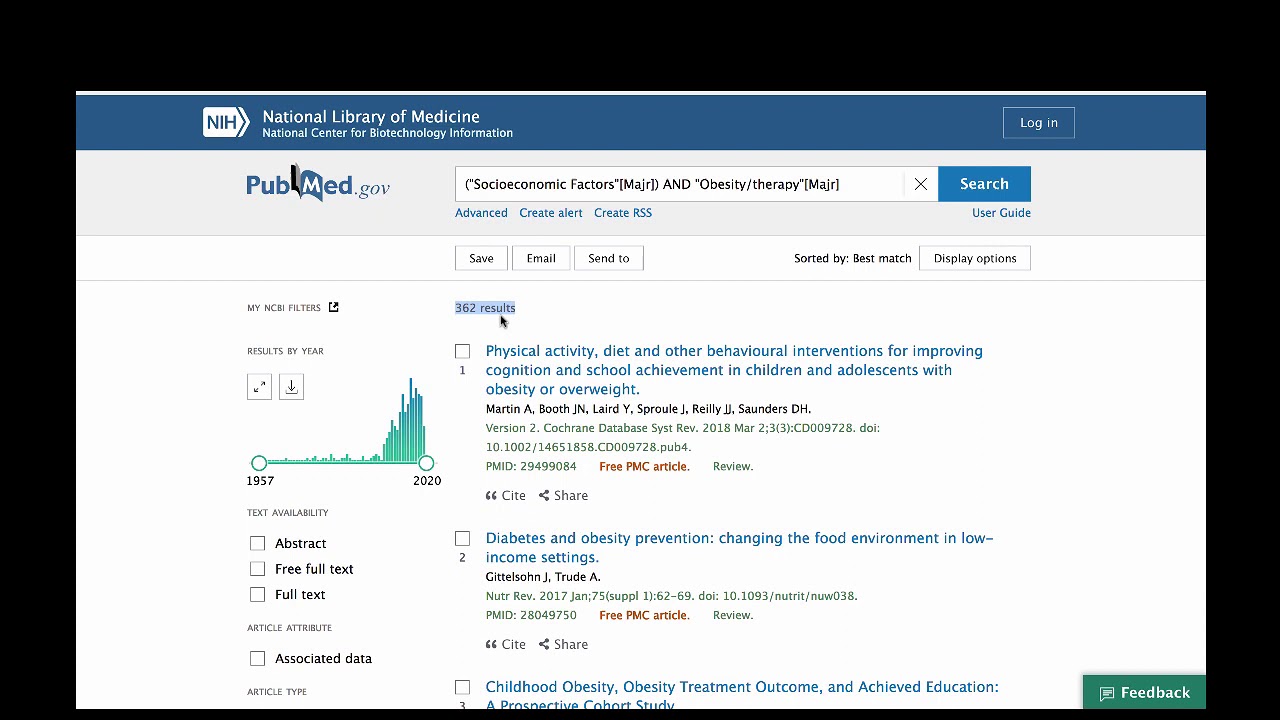Open the My NCBI Filters external link icon
This screenshot has width=1280, height=720.
pyautogui.click(x=334, y=307)
